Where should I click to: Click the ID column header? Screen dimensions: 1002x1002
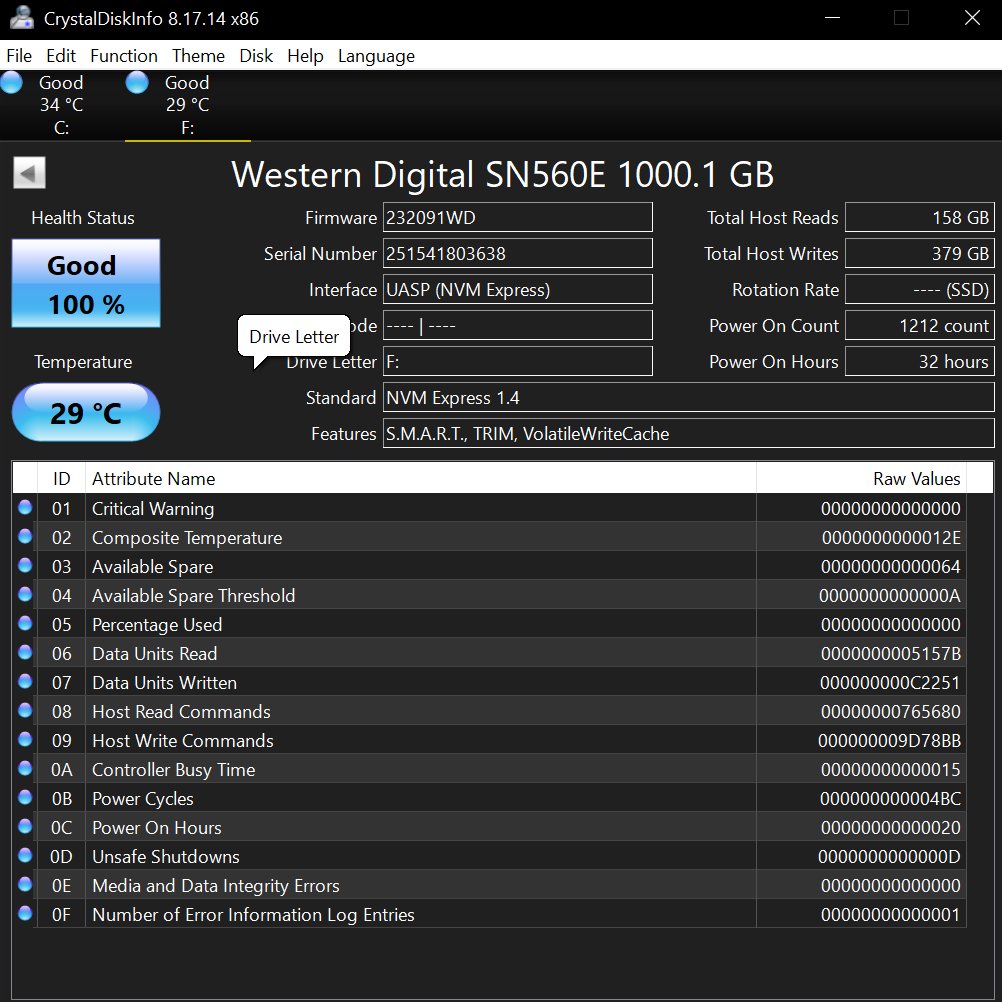pos(61,479)
